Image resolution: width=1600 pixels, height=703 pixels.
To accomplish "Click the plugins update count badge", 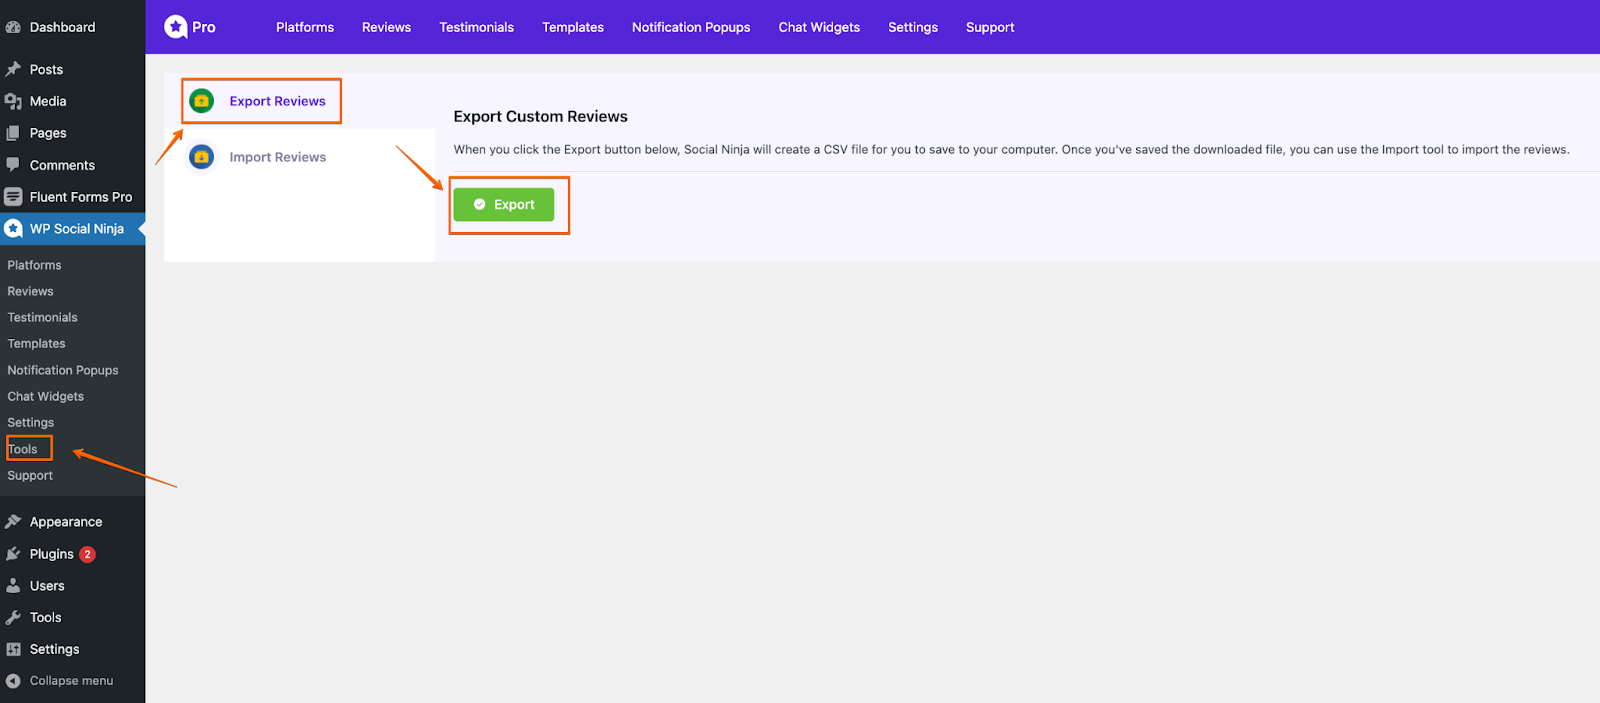I will (x=88, y=554).
